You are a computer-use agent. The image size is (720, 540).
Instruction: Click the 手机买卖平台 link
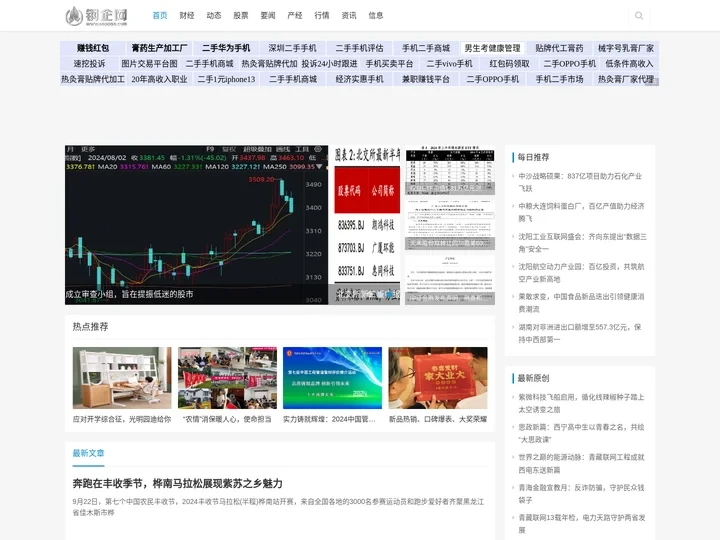coord(389,64)
